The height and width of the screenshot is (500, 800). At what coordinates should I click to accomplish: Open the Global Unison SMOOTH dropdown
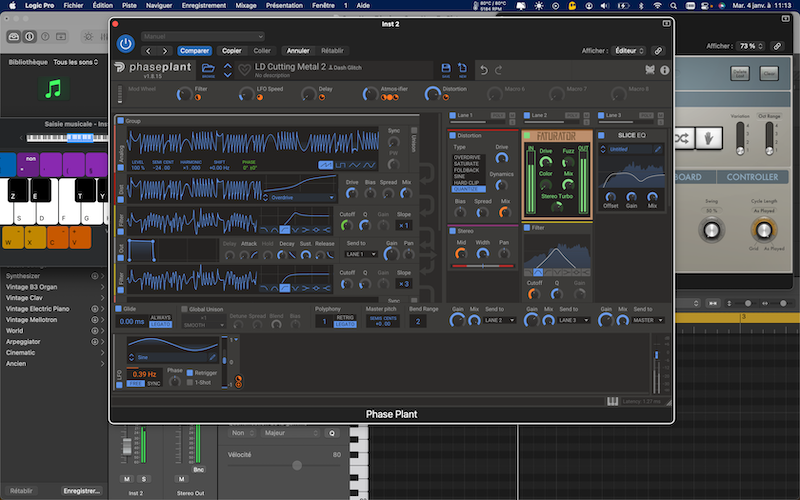point(203,325)
